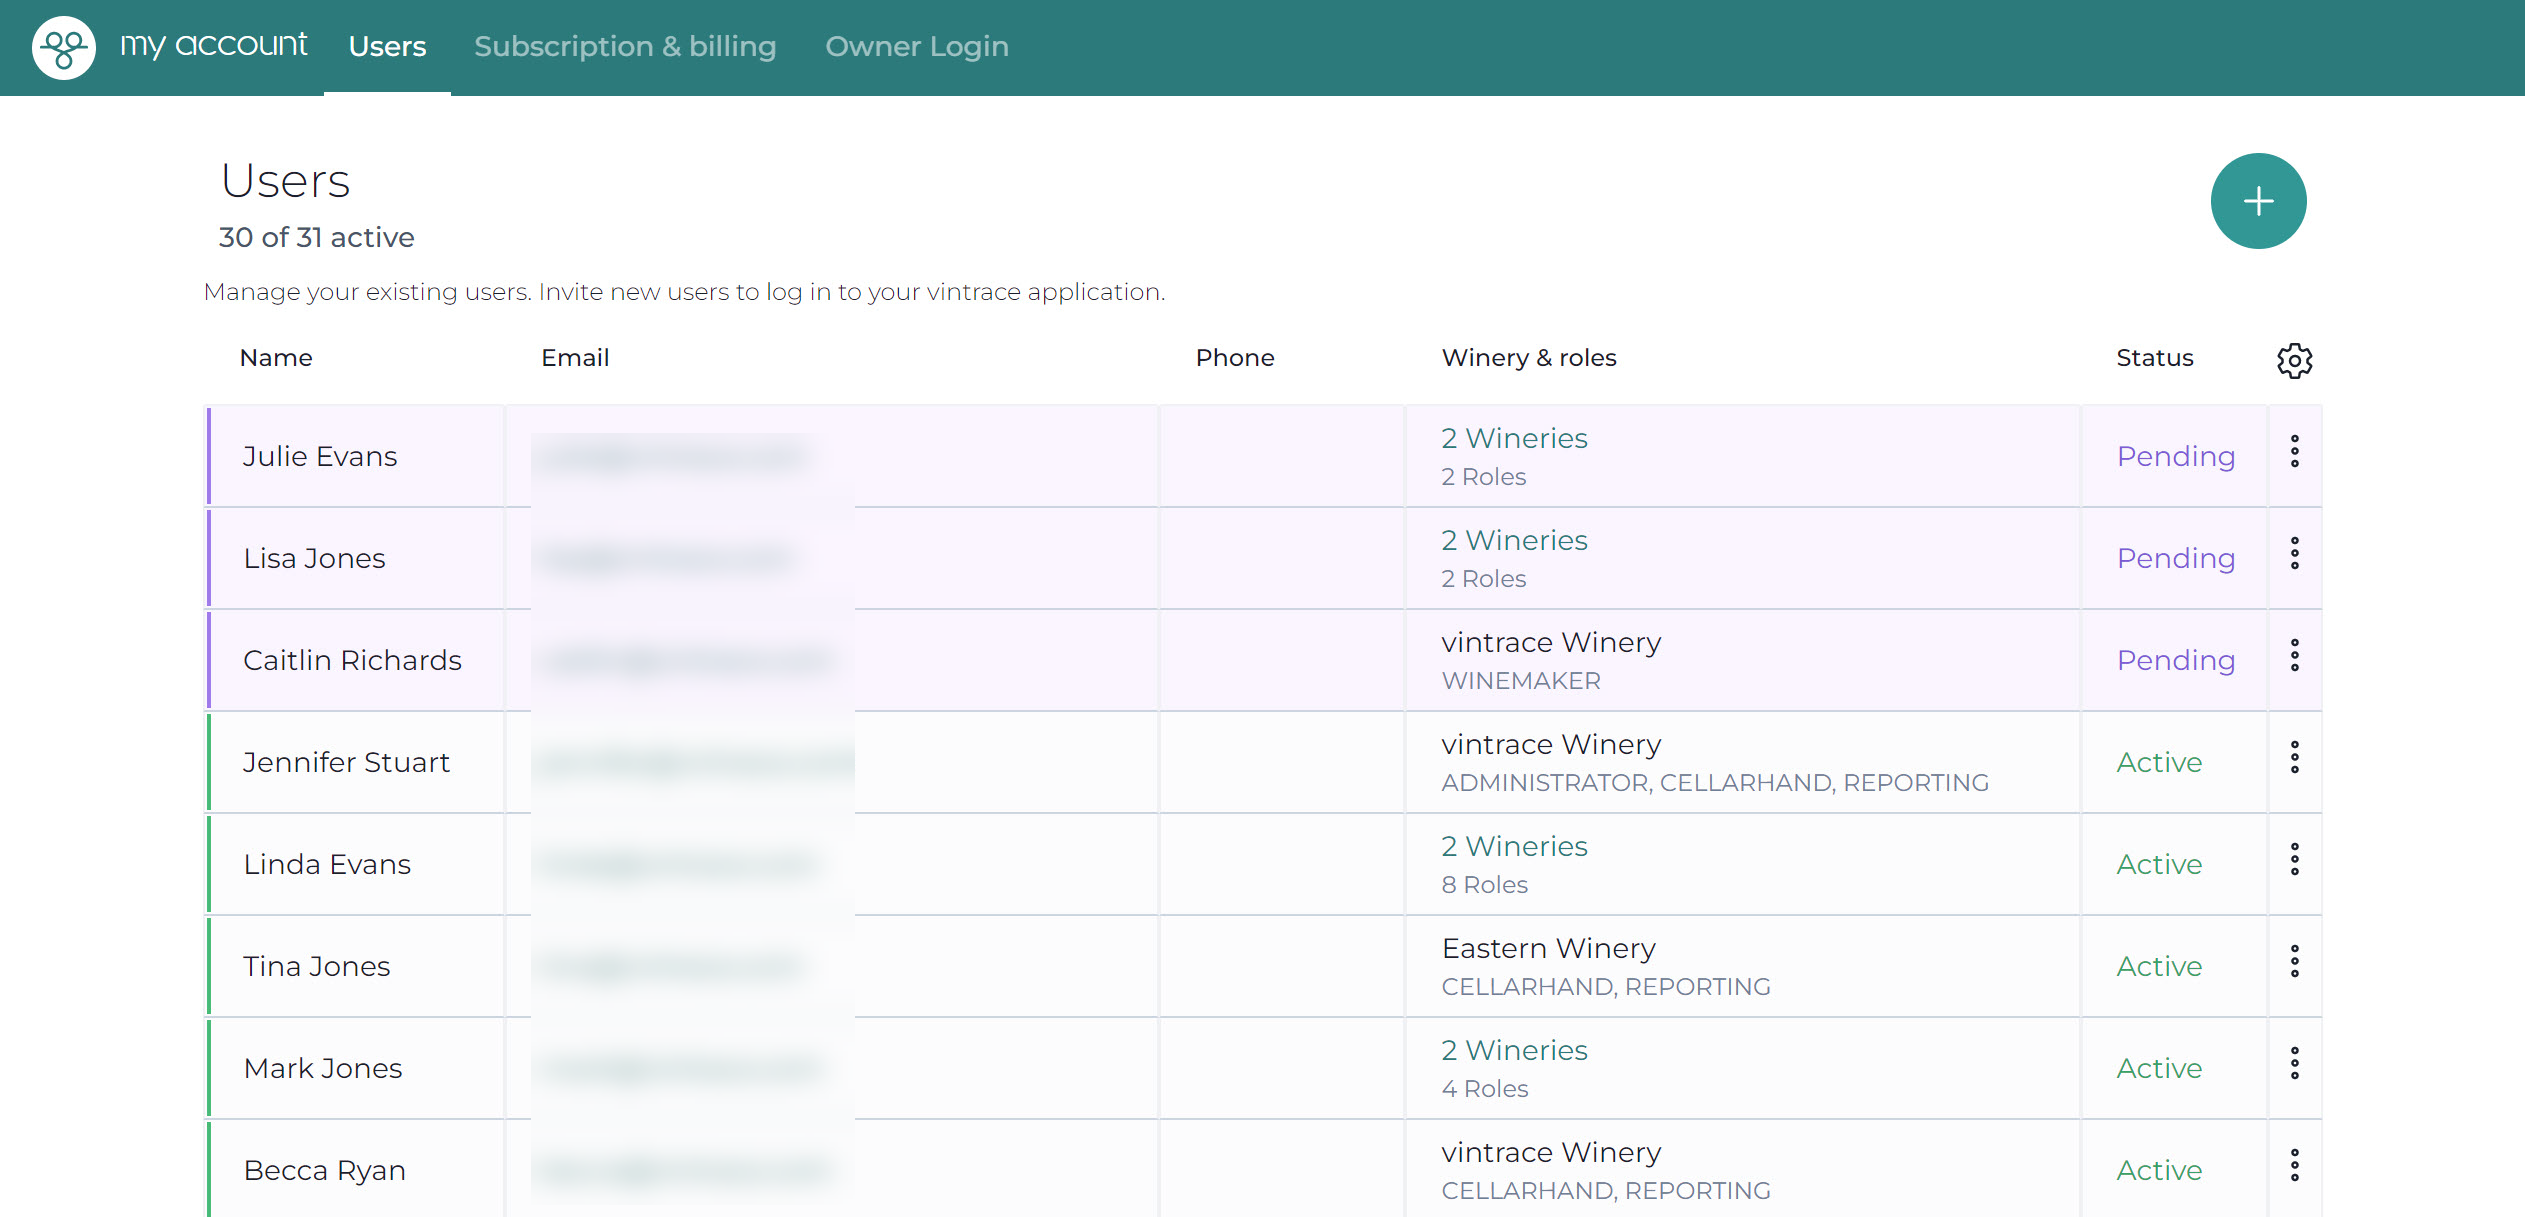
Task: Select the Lisa Jones name cell
Action: (x=357, y=558)
